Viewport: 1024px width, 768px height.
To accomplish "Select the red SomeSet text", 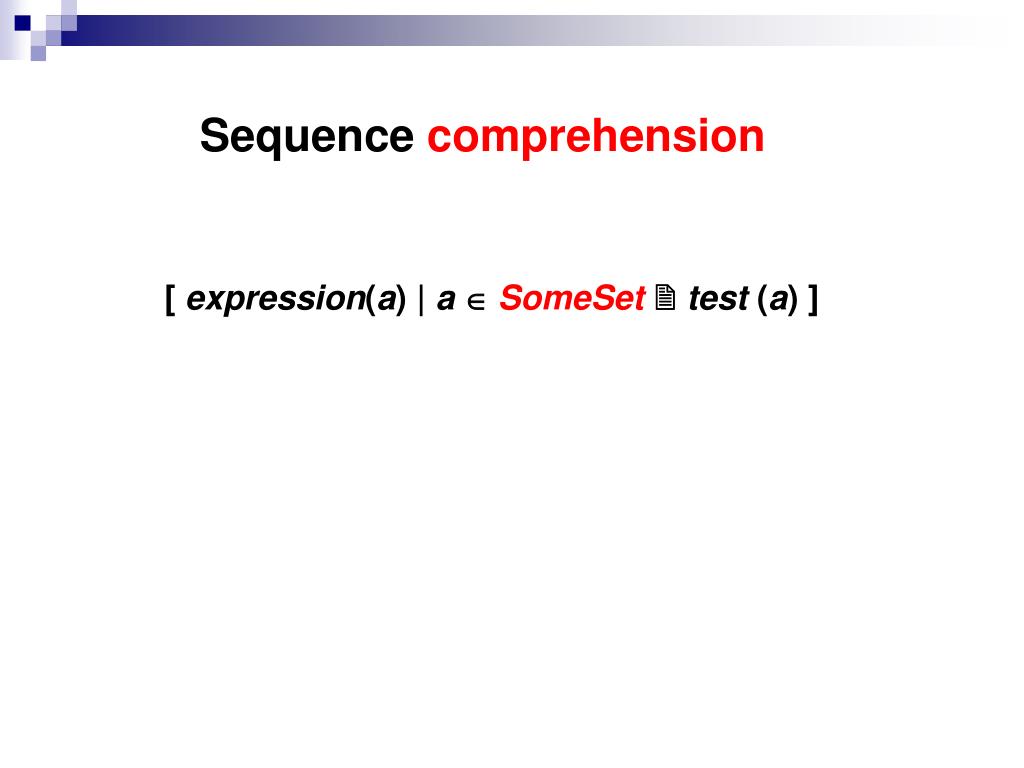I will click(x=572, y=298).
